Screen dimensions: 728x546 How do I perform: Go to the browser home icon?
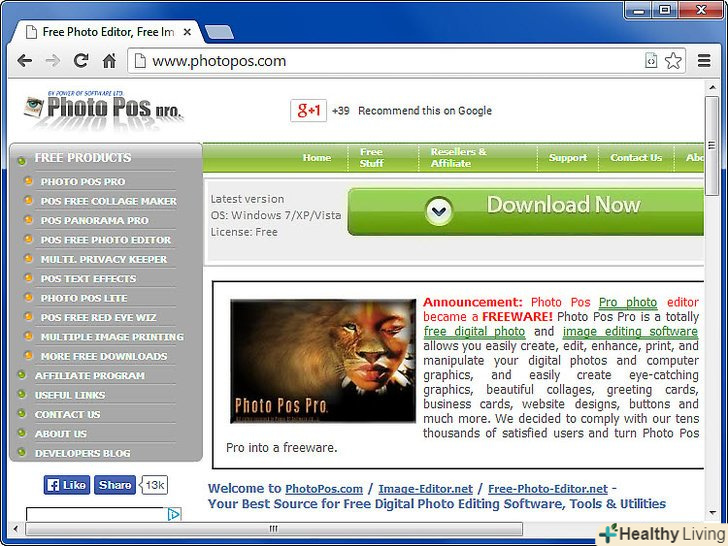point(110,60)
